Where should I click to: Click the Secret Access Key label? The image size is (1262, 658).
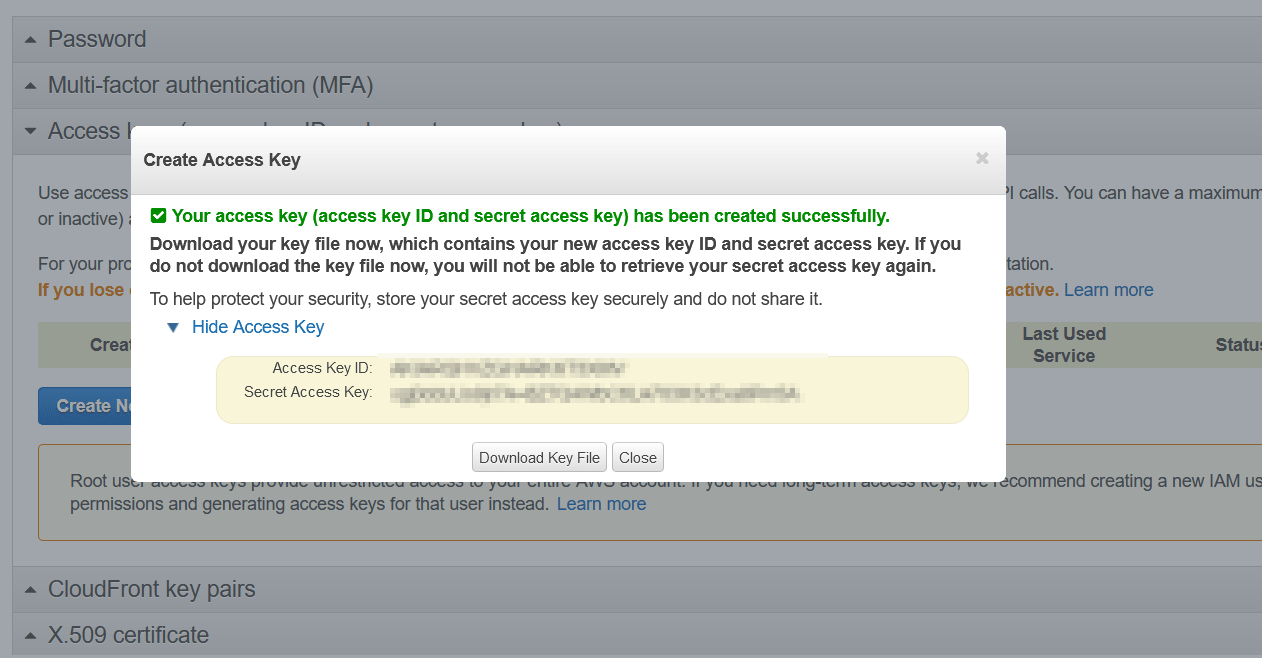coord(308,392)
